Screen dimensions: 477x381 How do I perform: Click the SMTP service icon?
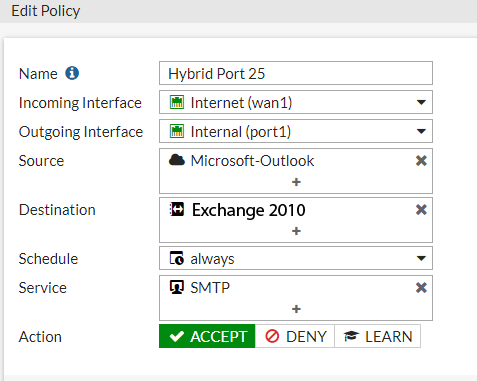point(177,287)
